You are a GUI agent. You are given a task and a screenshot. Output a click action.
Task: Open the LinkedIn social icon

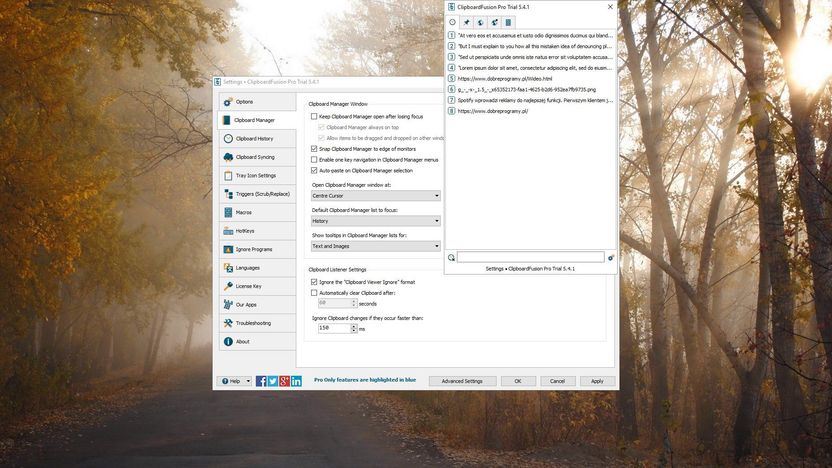(x=296, y=381)
